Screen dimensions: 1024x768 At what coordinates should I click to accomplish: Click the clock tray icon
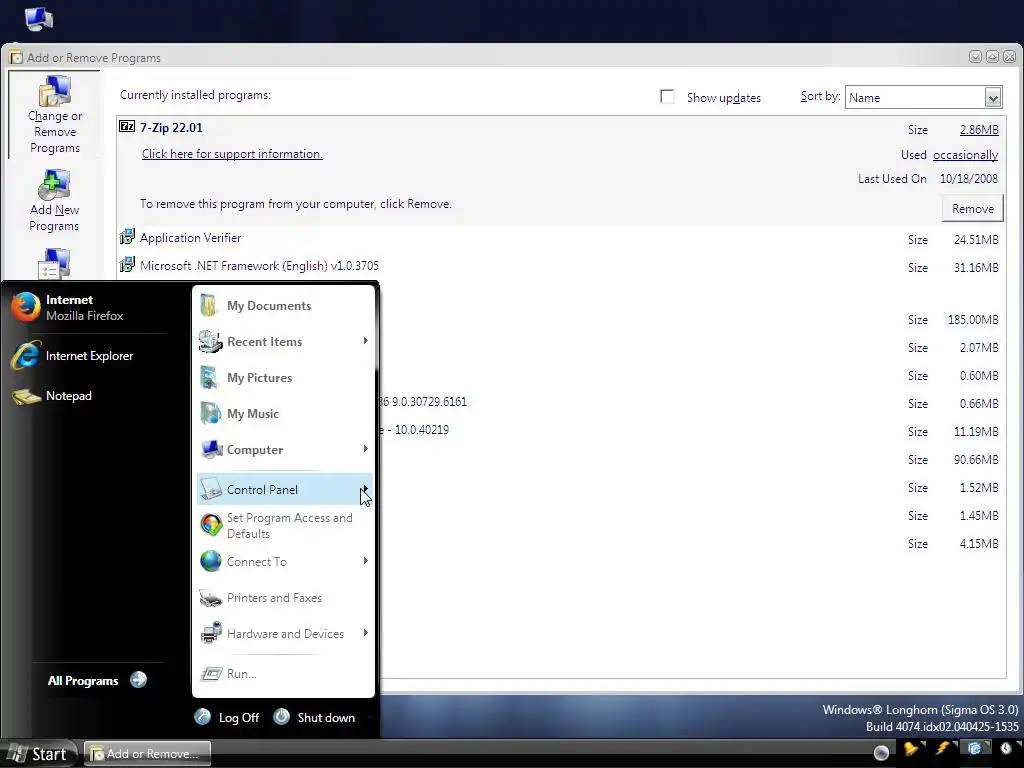pyautogui.click(x=1006, y=749)
